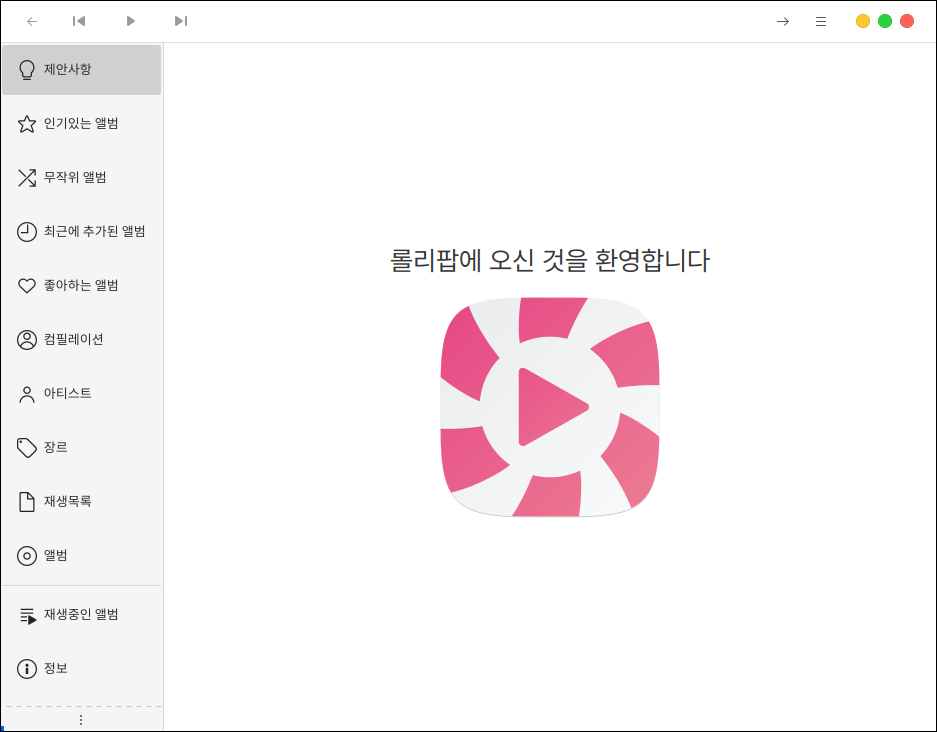This screenshot has width=937, height=732.
Task: Click the Lollypop logo image
Action: coord(550,407)
